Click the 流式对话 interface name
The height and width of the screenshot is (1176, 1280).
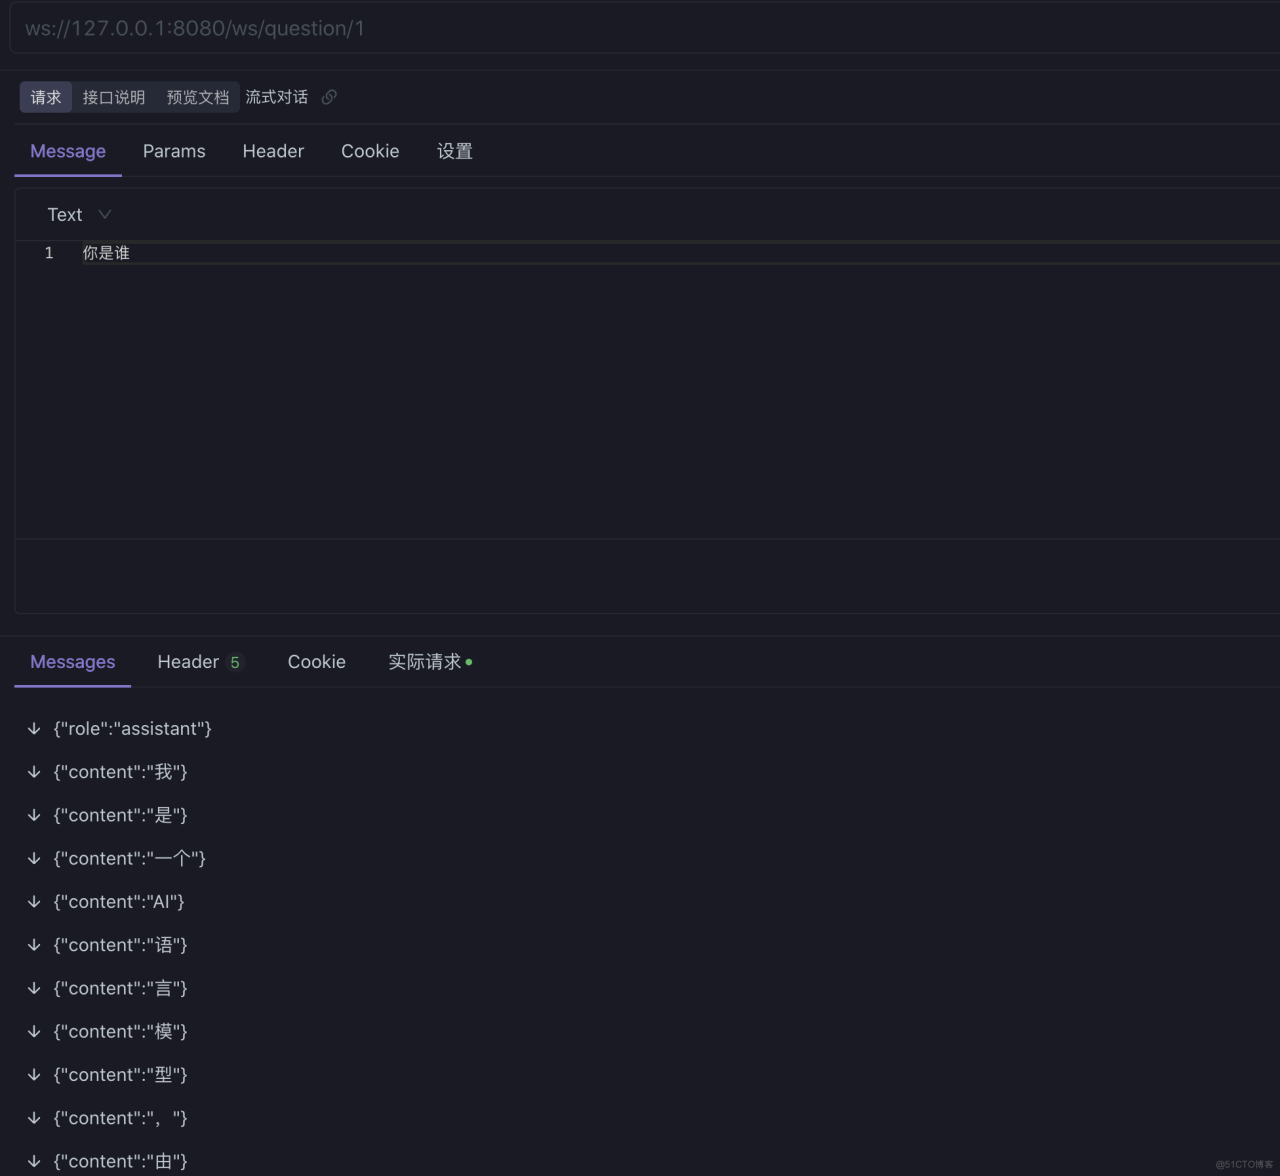tap(277, 97)
